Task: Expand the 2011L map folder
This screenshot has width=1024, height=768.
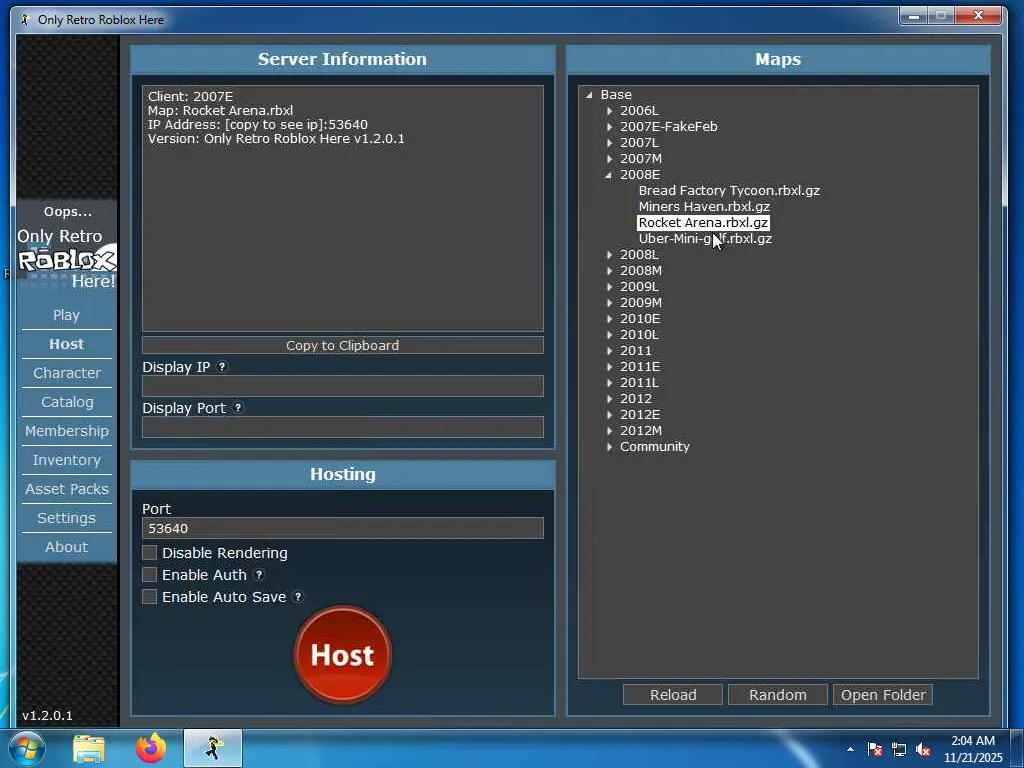Action: coord(609,383)
